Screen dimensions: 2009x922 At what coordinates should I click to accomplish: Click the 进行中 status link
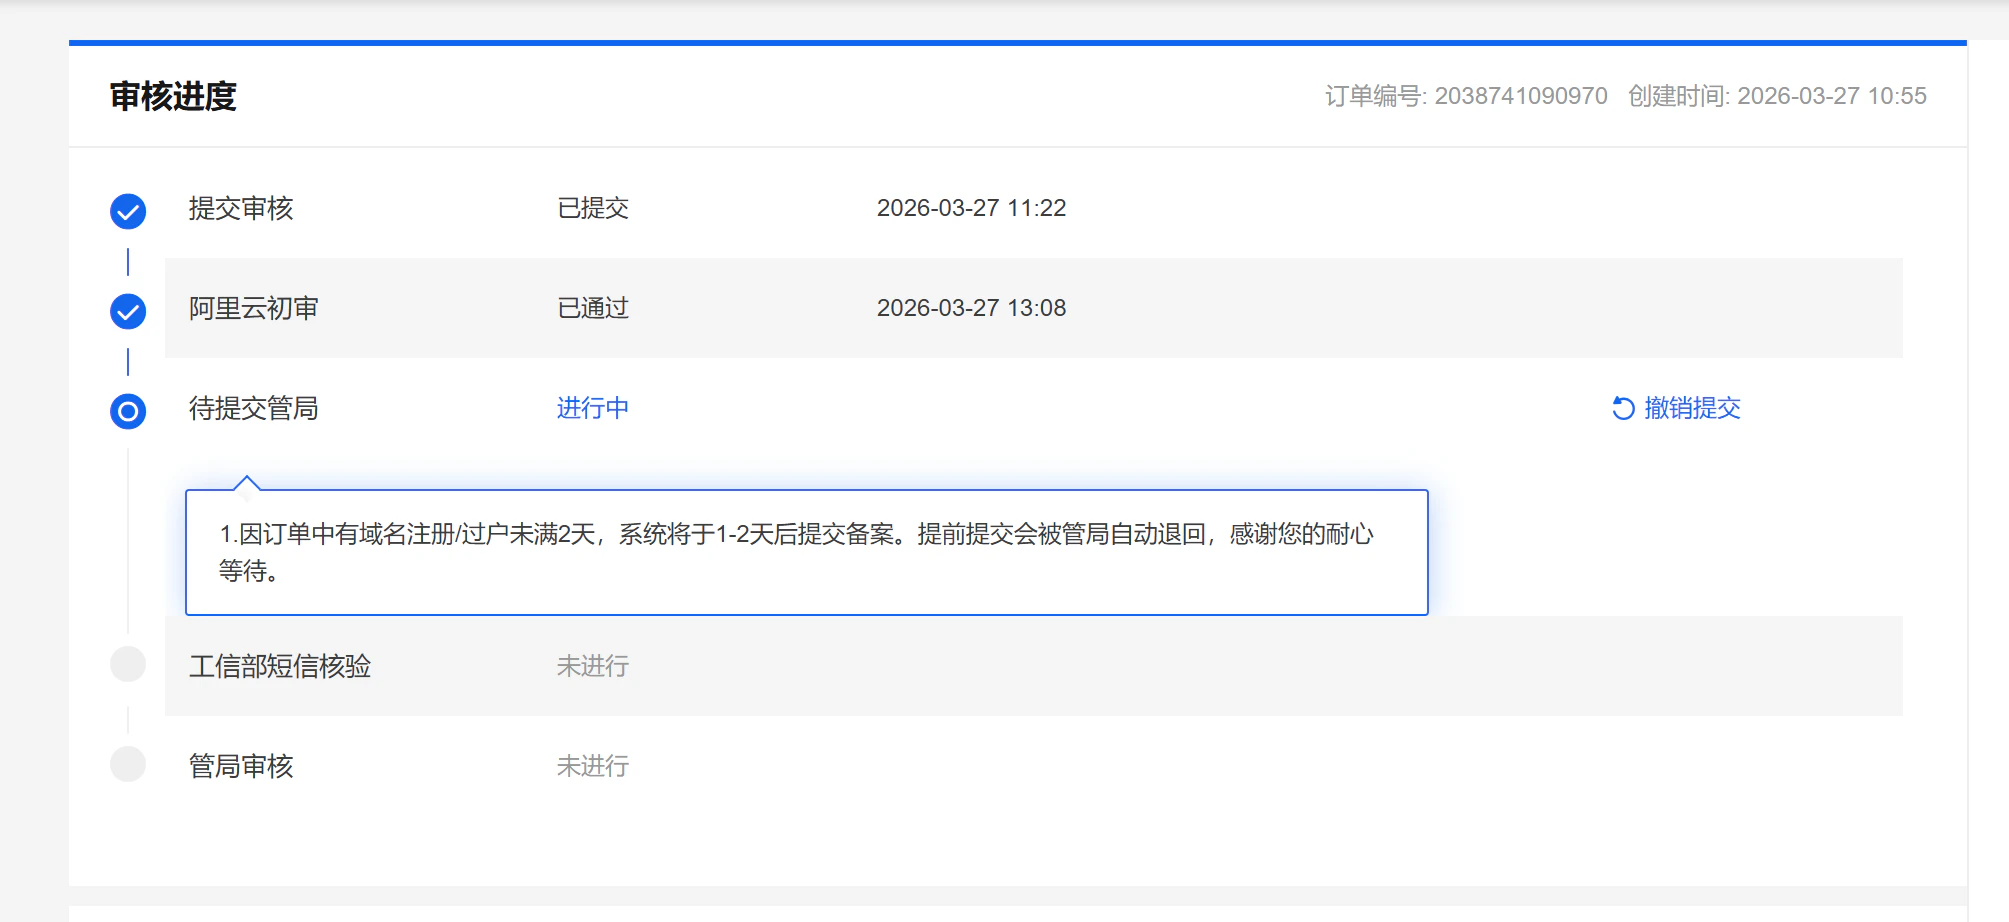click(x=590, y=408)
